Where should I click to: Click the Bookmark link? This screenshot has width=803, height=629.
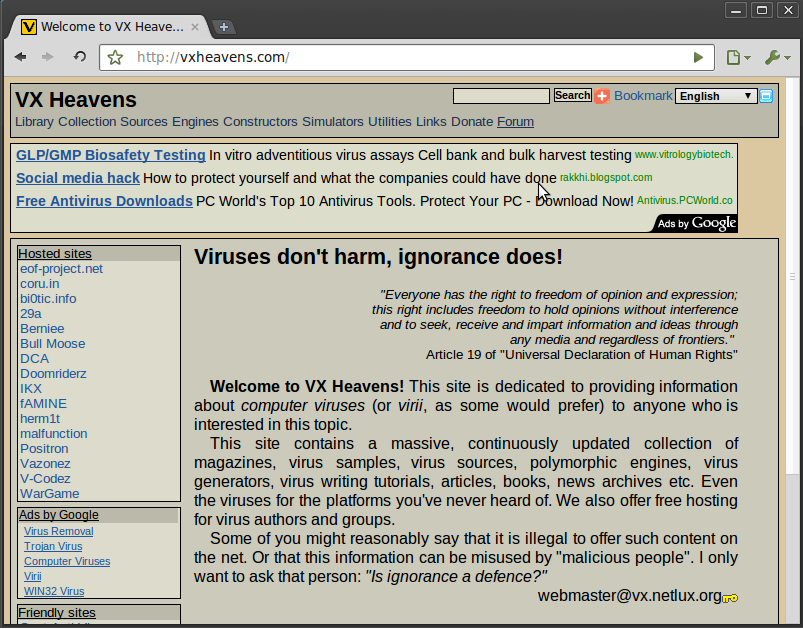pos(643,96)
